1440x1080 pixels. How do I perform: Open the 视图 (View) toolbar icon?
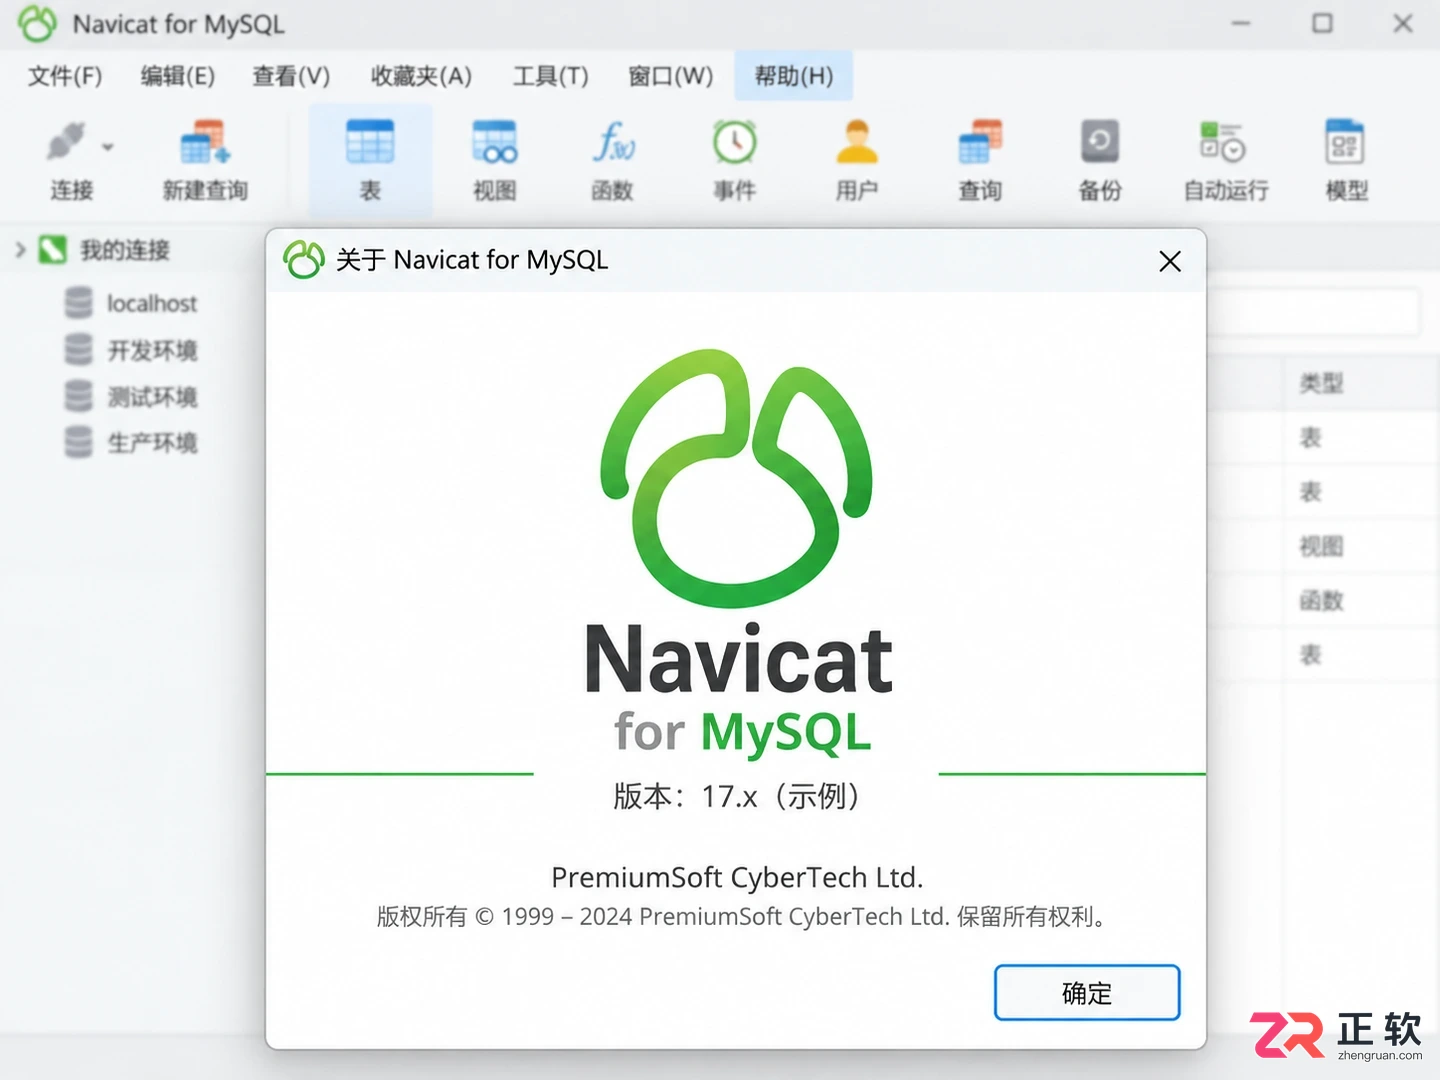point(494,142)
